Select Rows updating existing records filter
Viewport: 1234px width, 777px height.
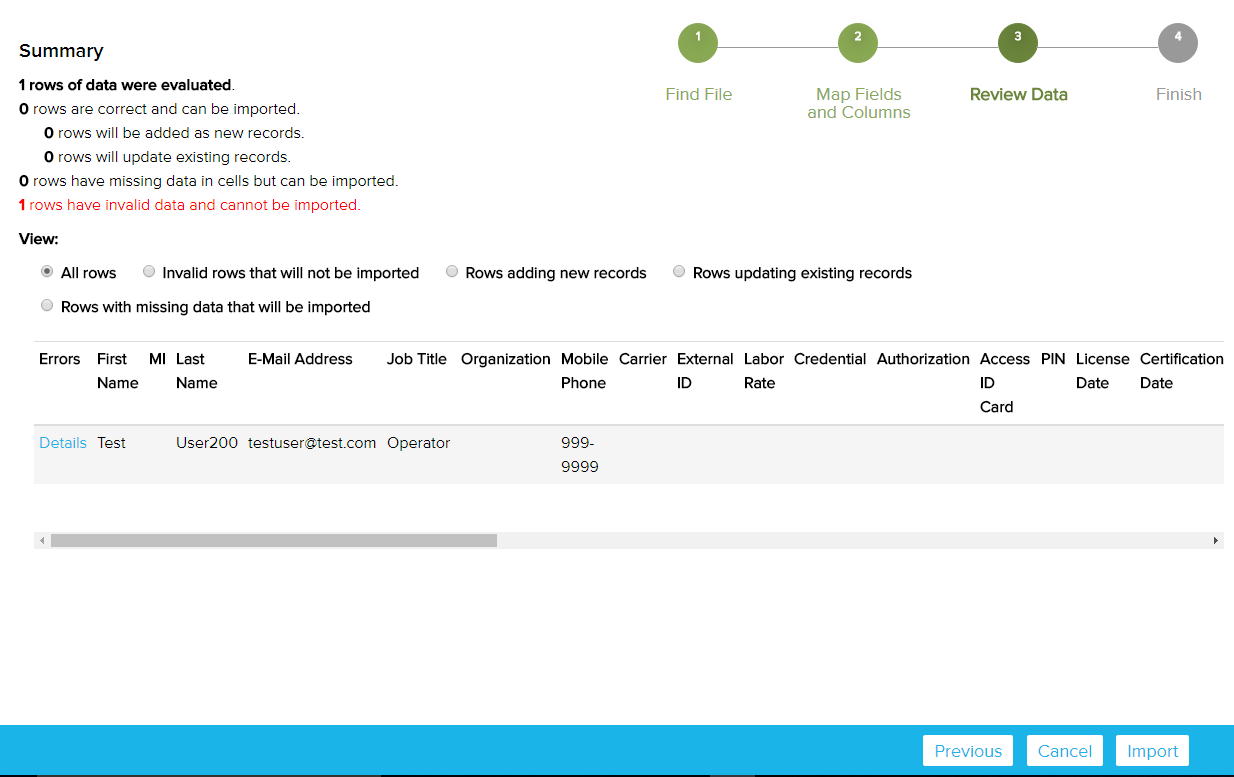coord(679,270)
